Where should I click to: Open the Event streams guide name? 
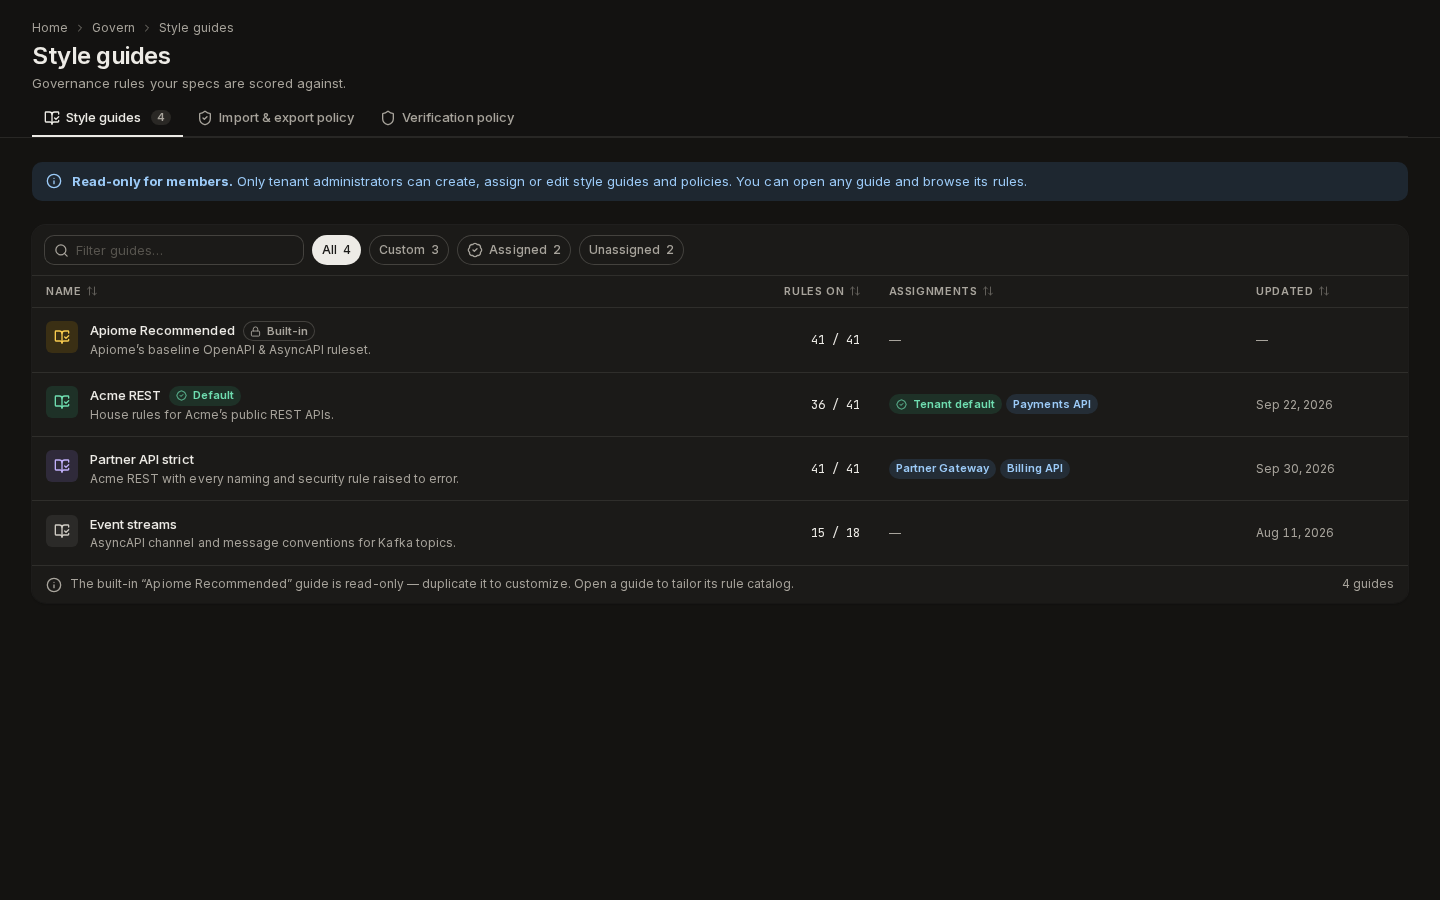click(133, 525)
